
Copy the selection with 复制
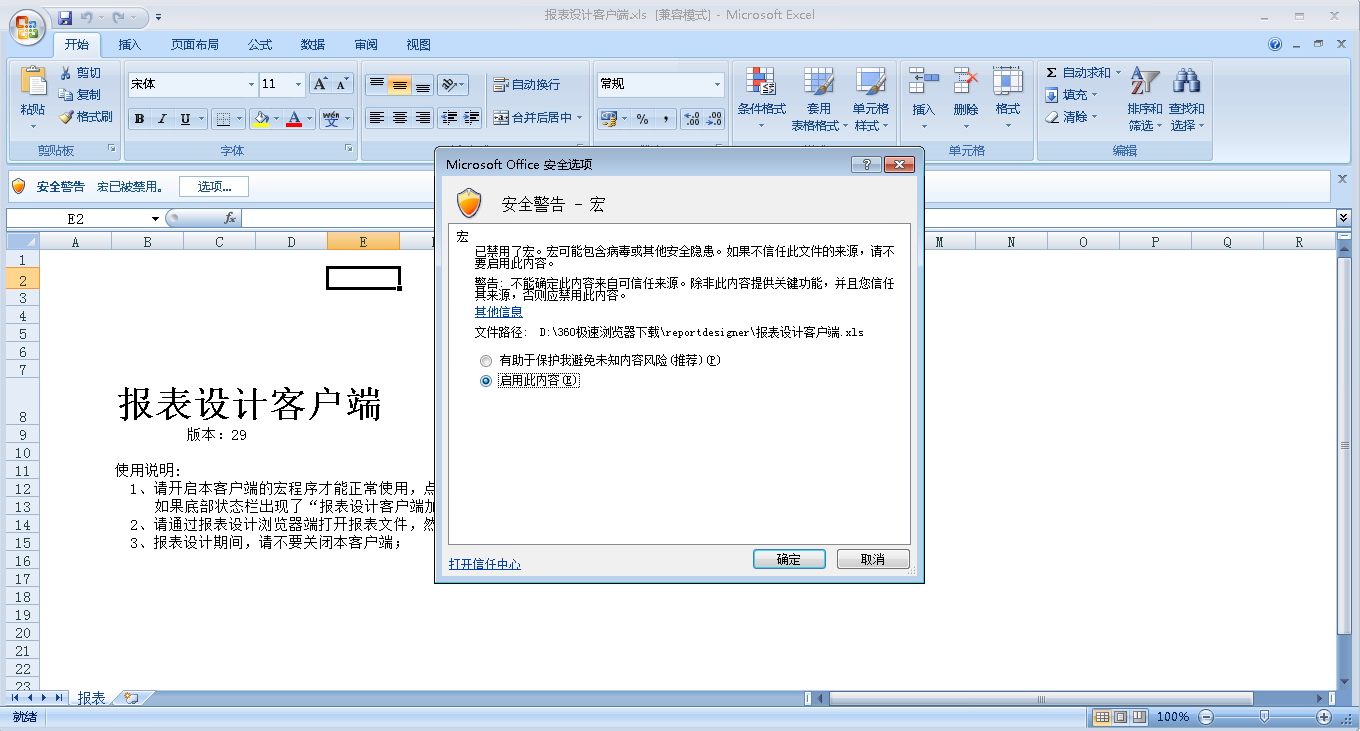[80, 95]
